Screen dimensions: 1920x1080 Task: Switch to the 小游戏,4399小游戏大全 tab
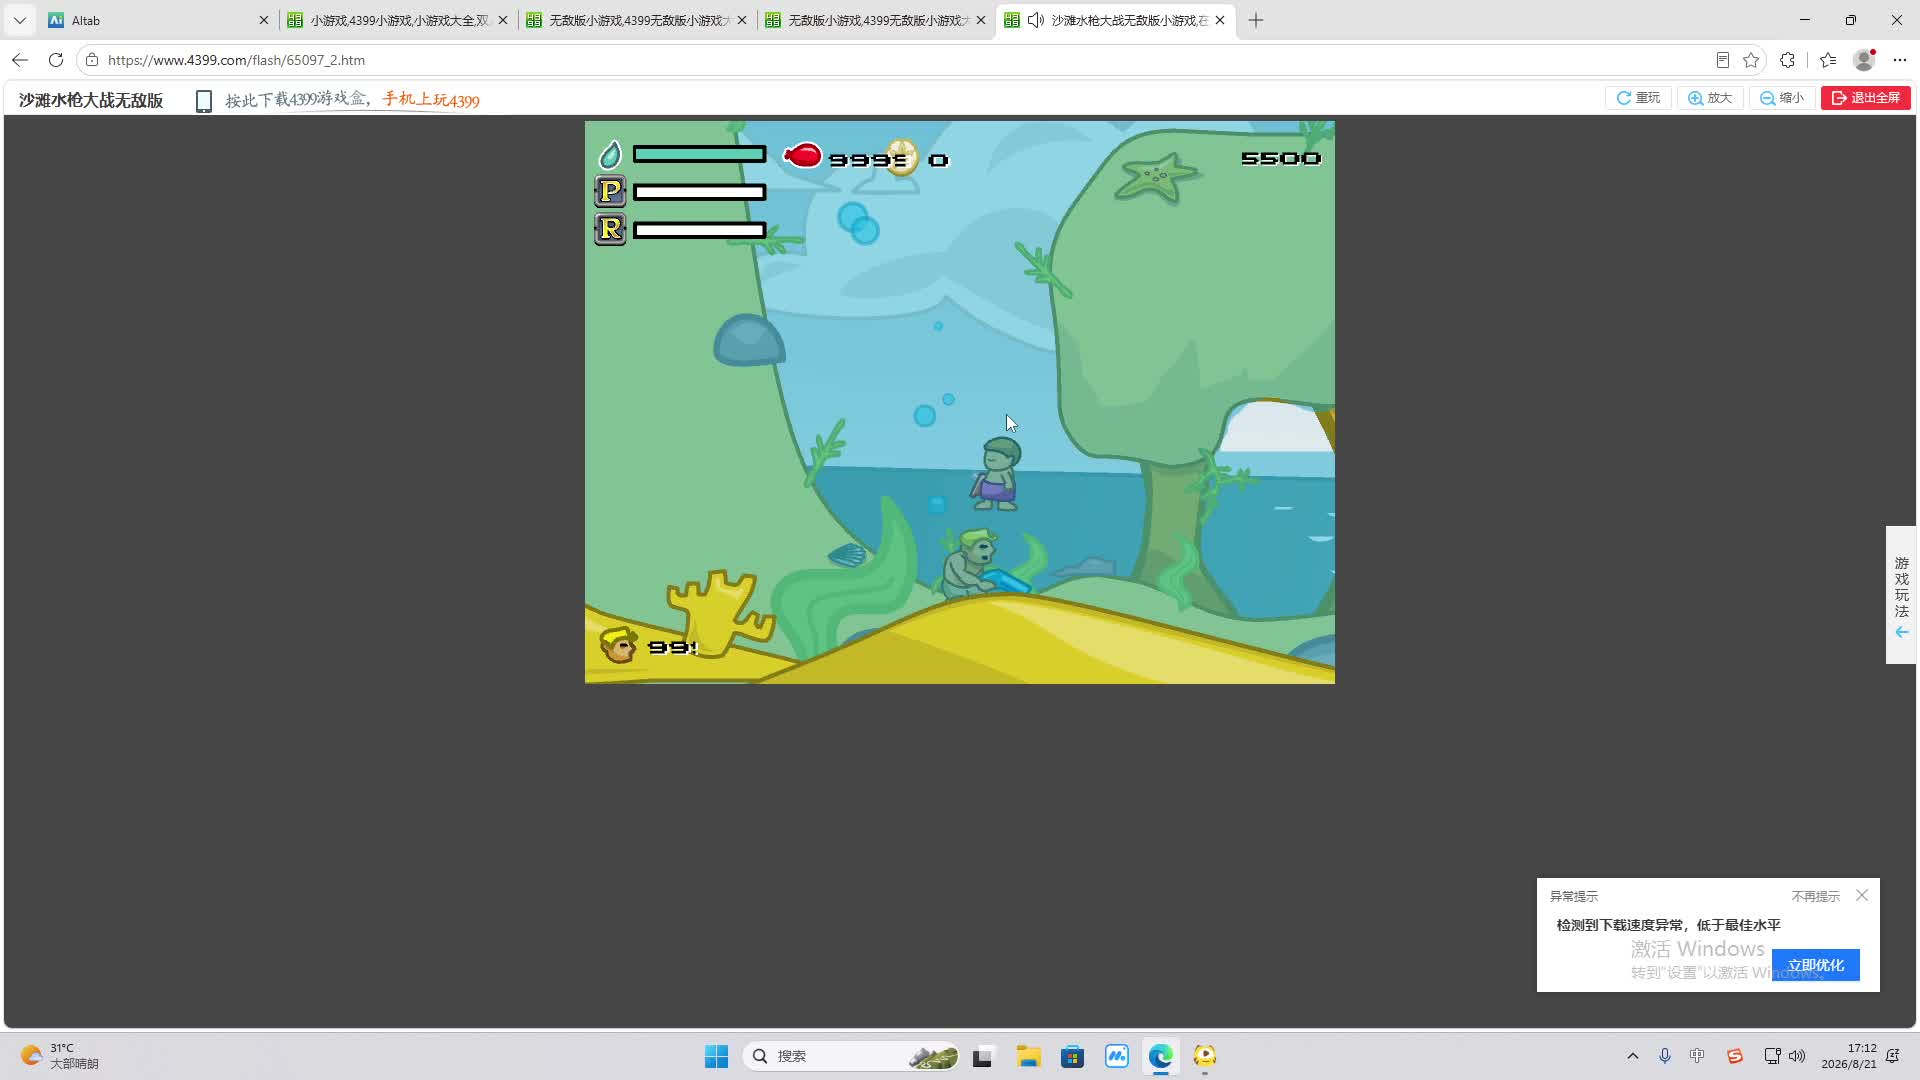tap(397, 20)
